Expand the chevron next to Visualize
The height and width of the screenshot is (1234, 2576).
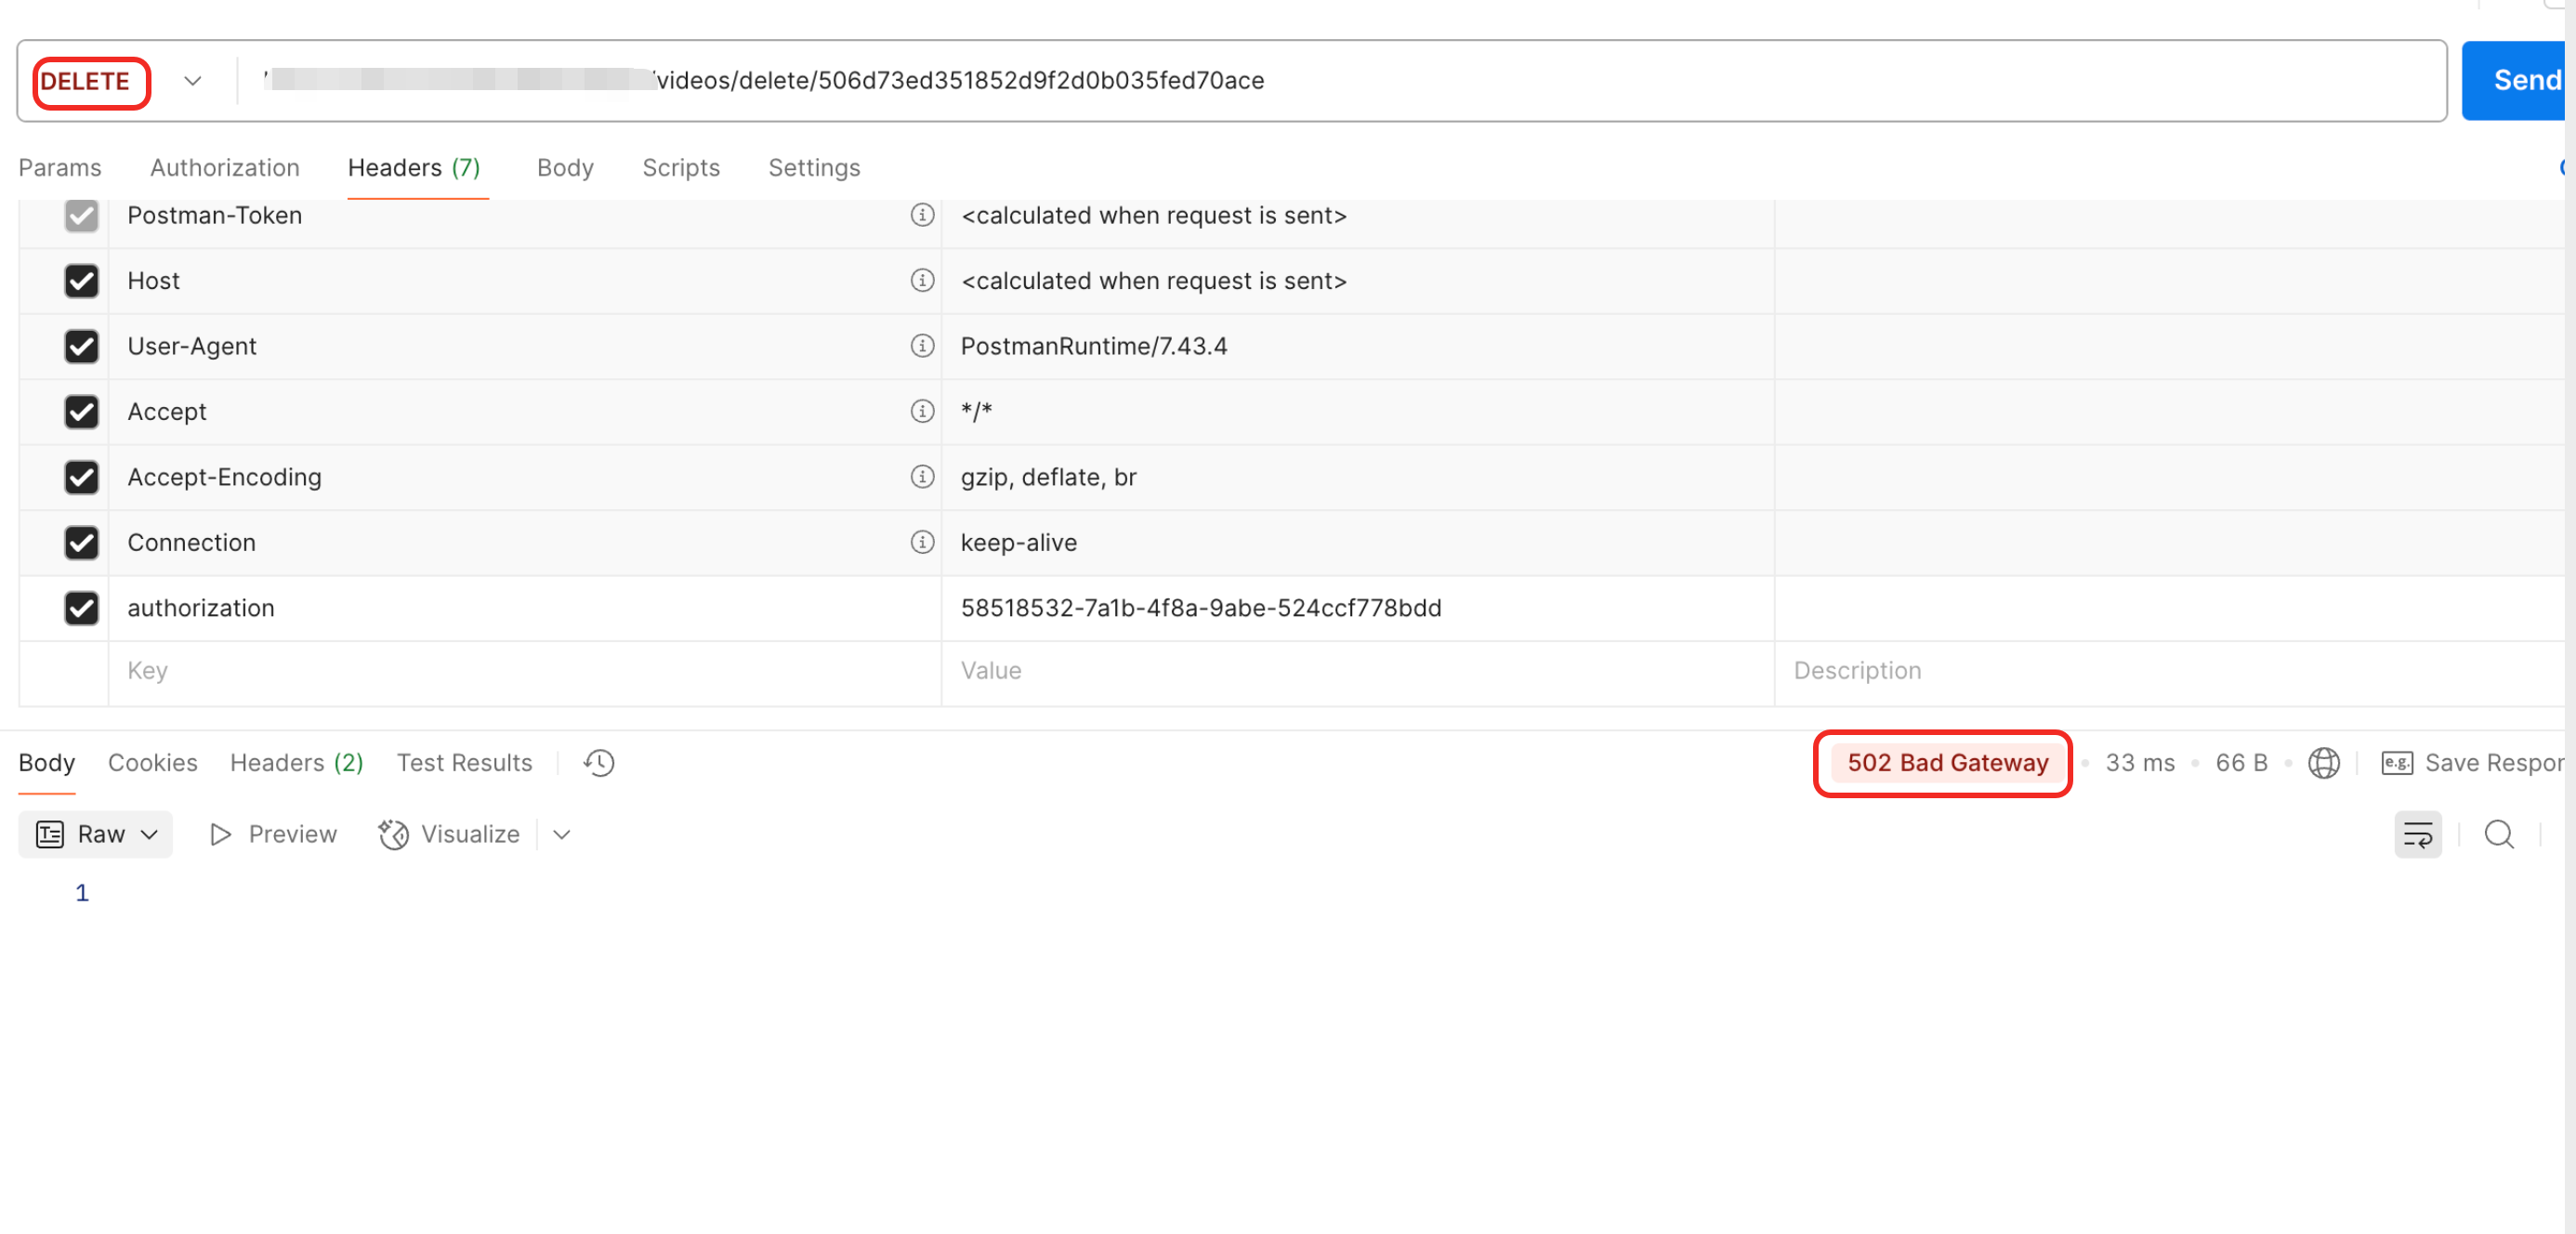[x=562, y=834]
